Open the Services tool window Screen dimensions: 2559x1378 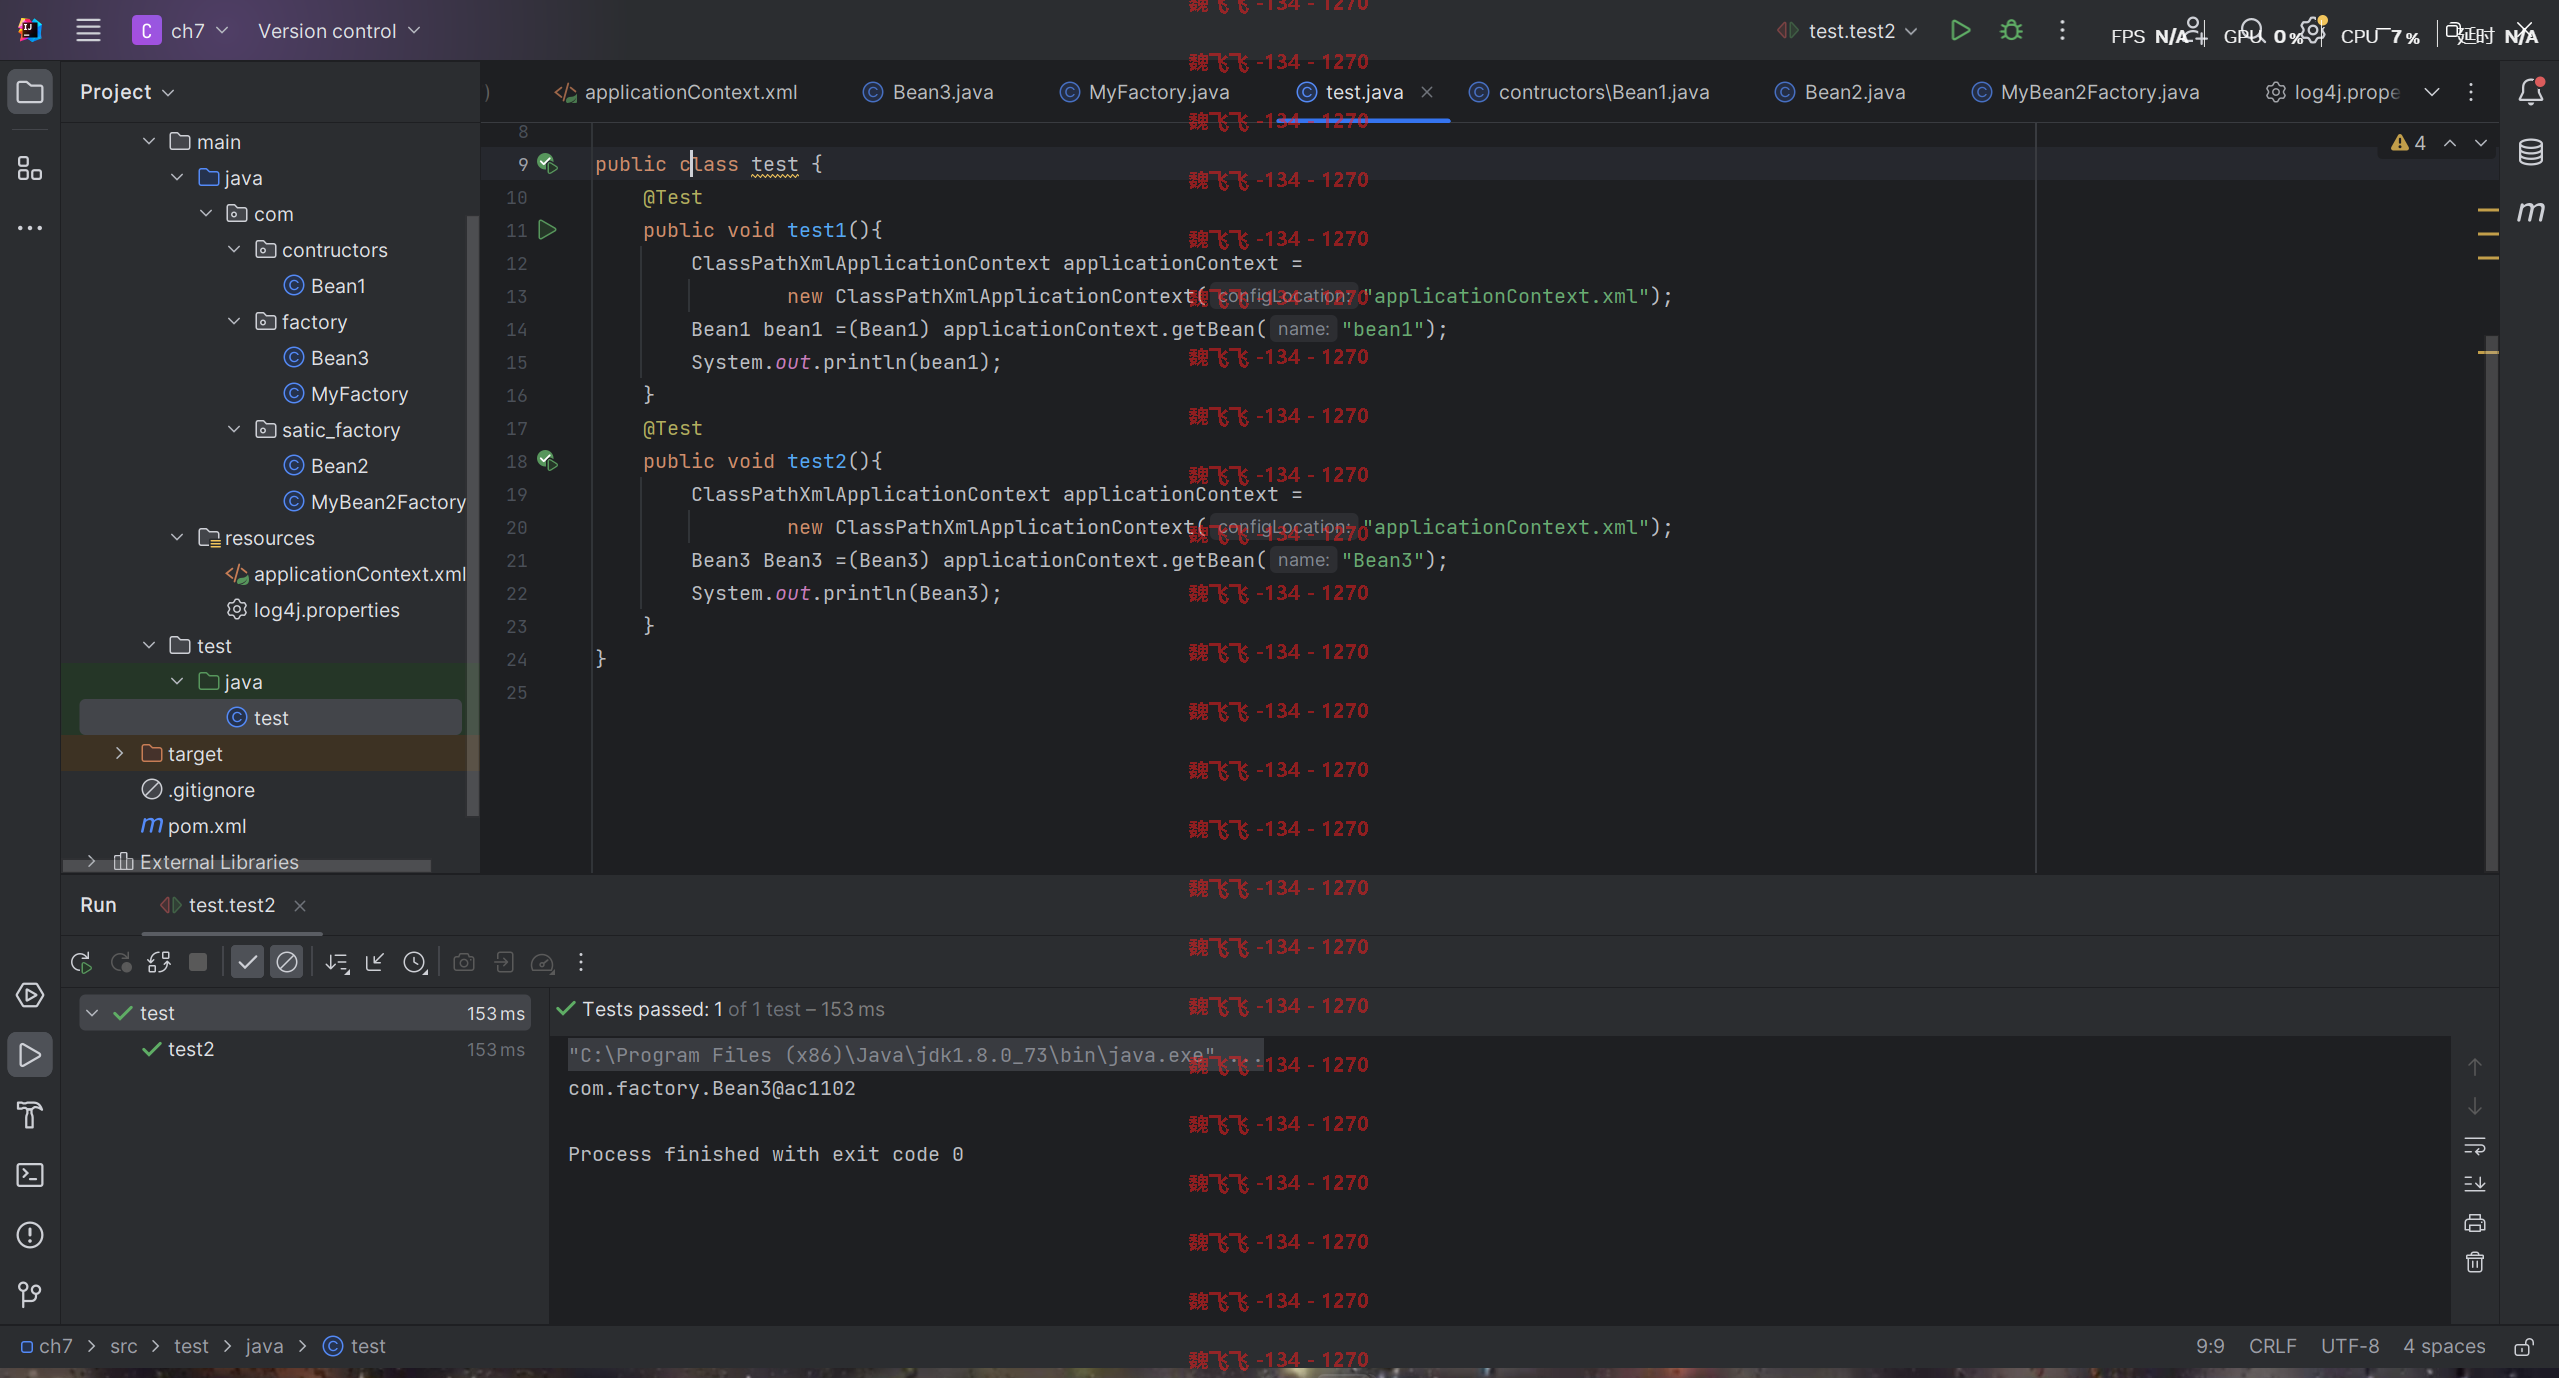(30, 995)
